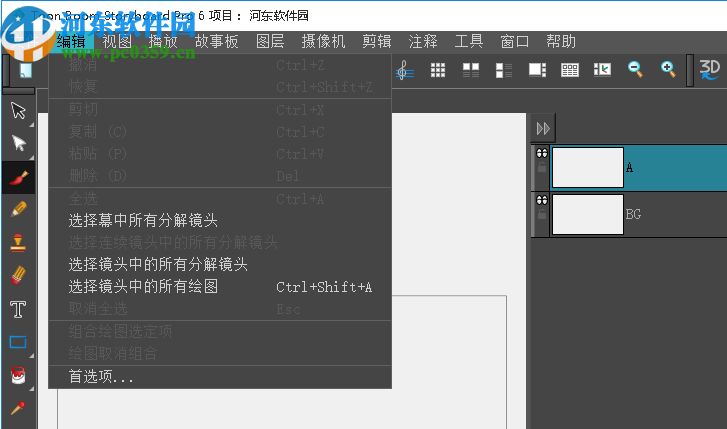Viewport: 727px width, 429px height.
Task: Select the Eraser tool
Action: (18, 275)
